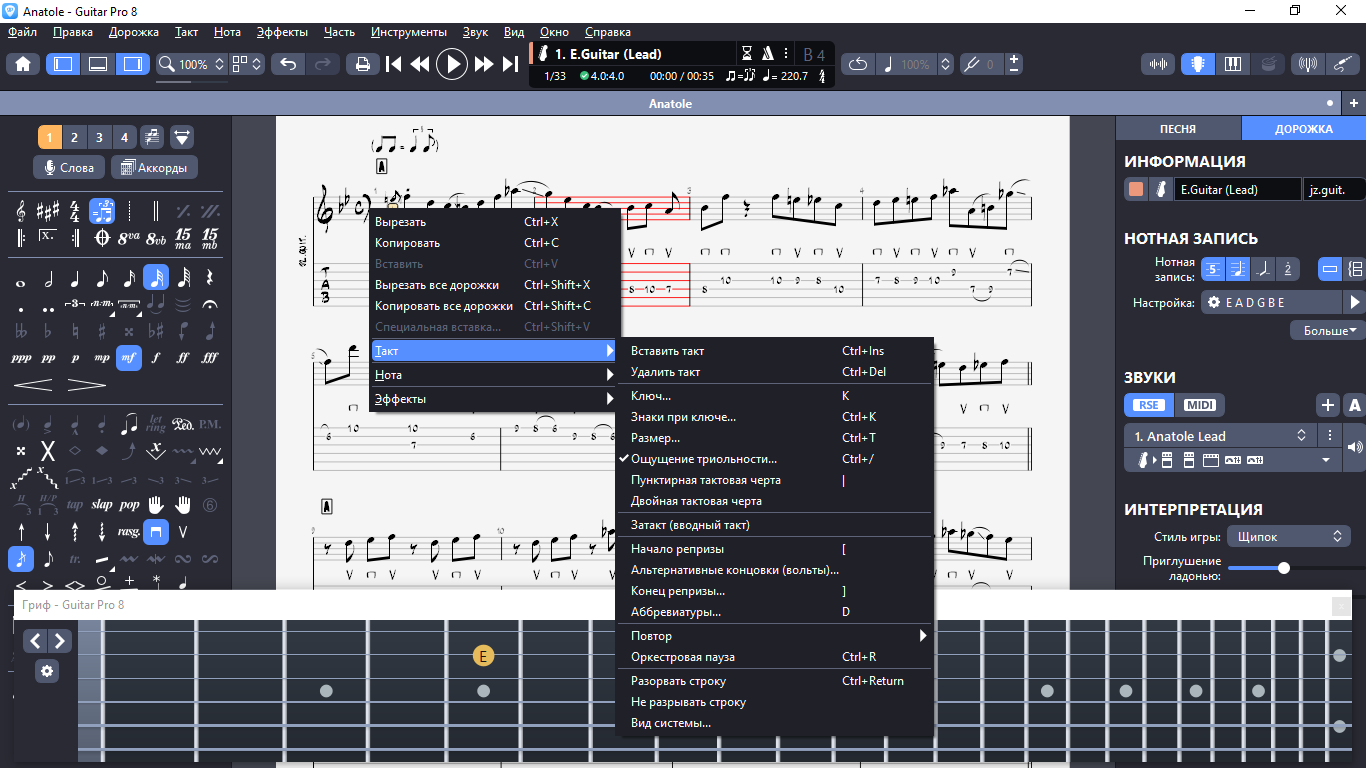1366x768 pixels.
Task: Start playback with the Play button
Action: [x=452, y=64]
